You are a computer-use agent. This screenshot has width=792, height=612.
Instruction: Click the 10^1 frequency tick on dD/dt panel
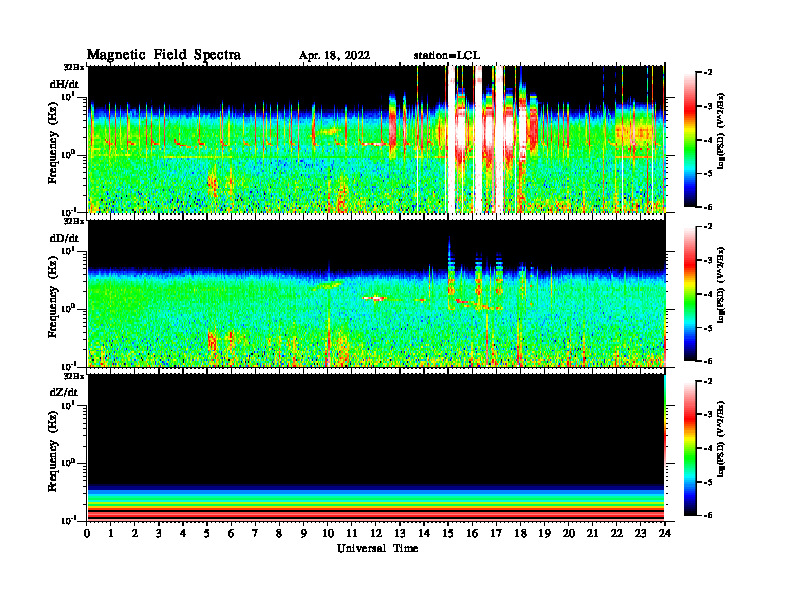click(x=68, y=250)
